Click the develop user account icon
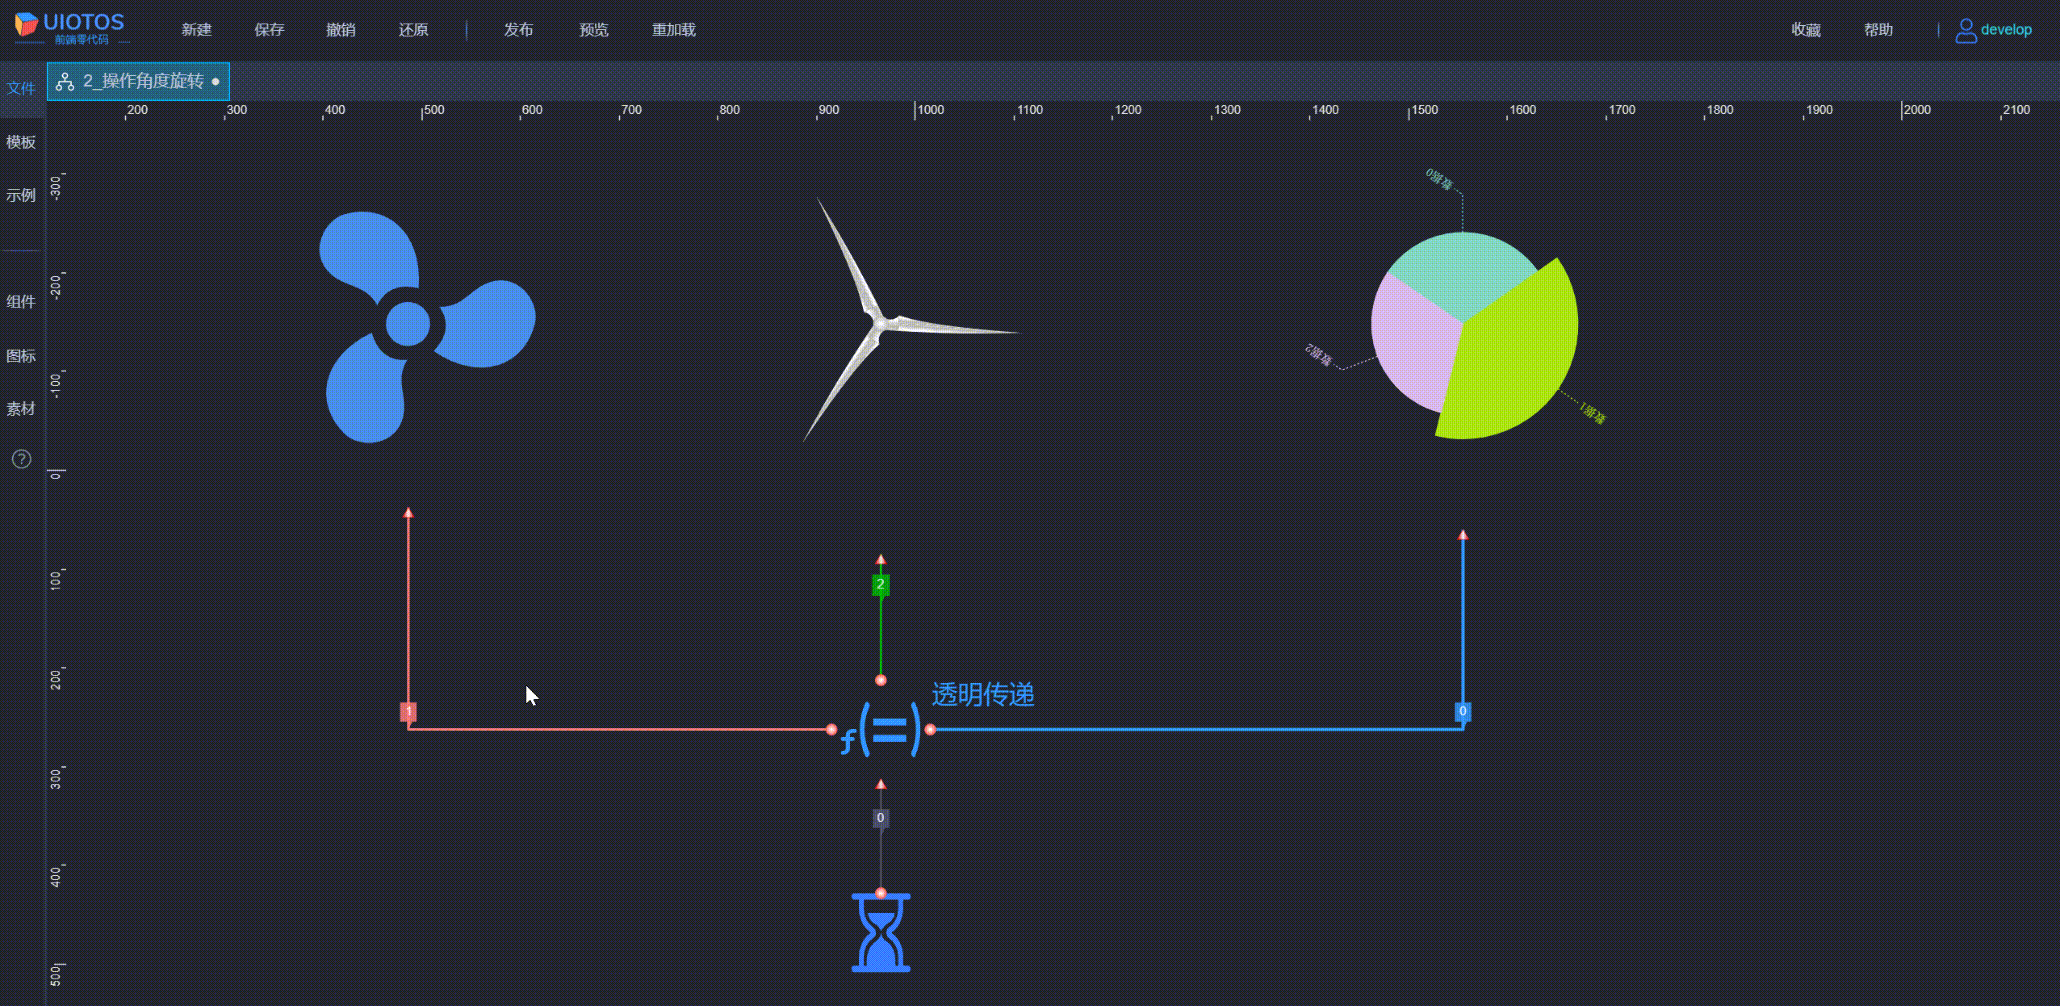Viewport: 2060px width, 1006px height. point(1965,30)
